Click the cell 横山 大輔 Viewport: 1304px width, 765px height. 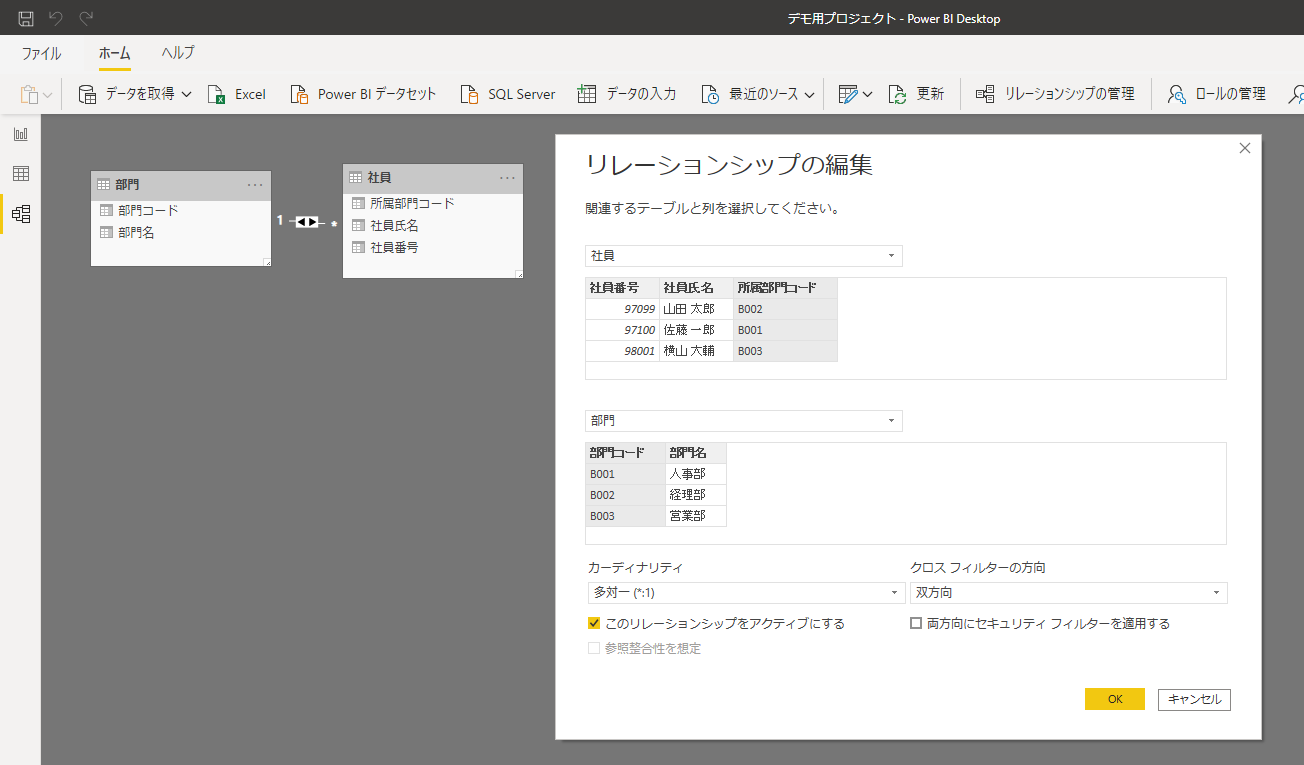(x=696, y=351)
